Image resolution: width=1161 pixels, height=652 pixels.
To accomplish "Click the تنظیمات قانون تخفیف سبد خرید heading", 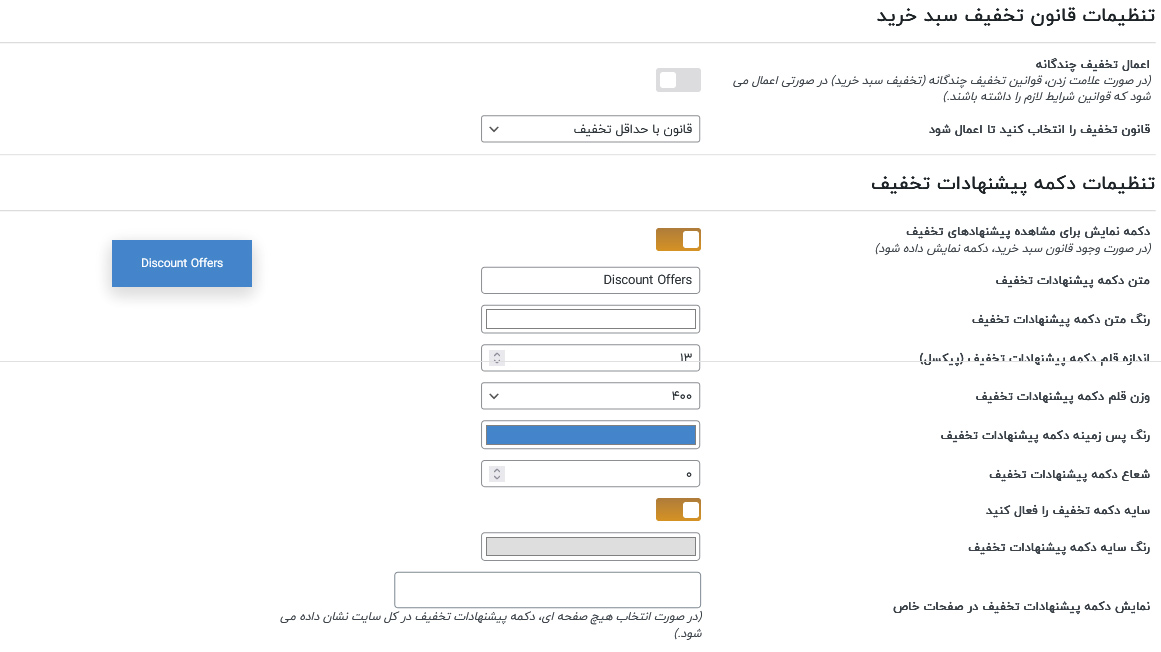I will click(x=1015, y=16).
